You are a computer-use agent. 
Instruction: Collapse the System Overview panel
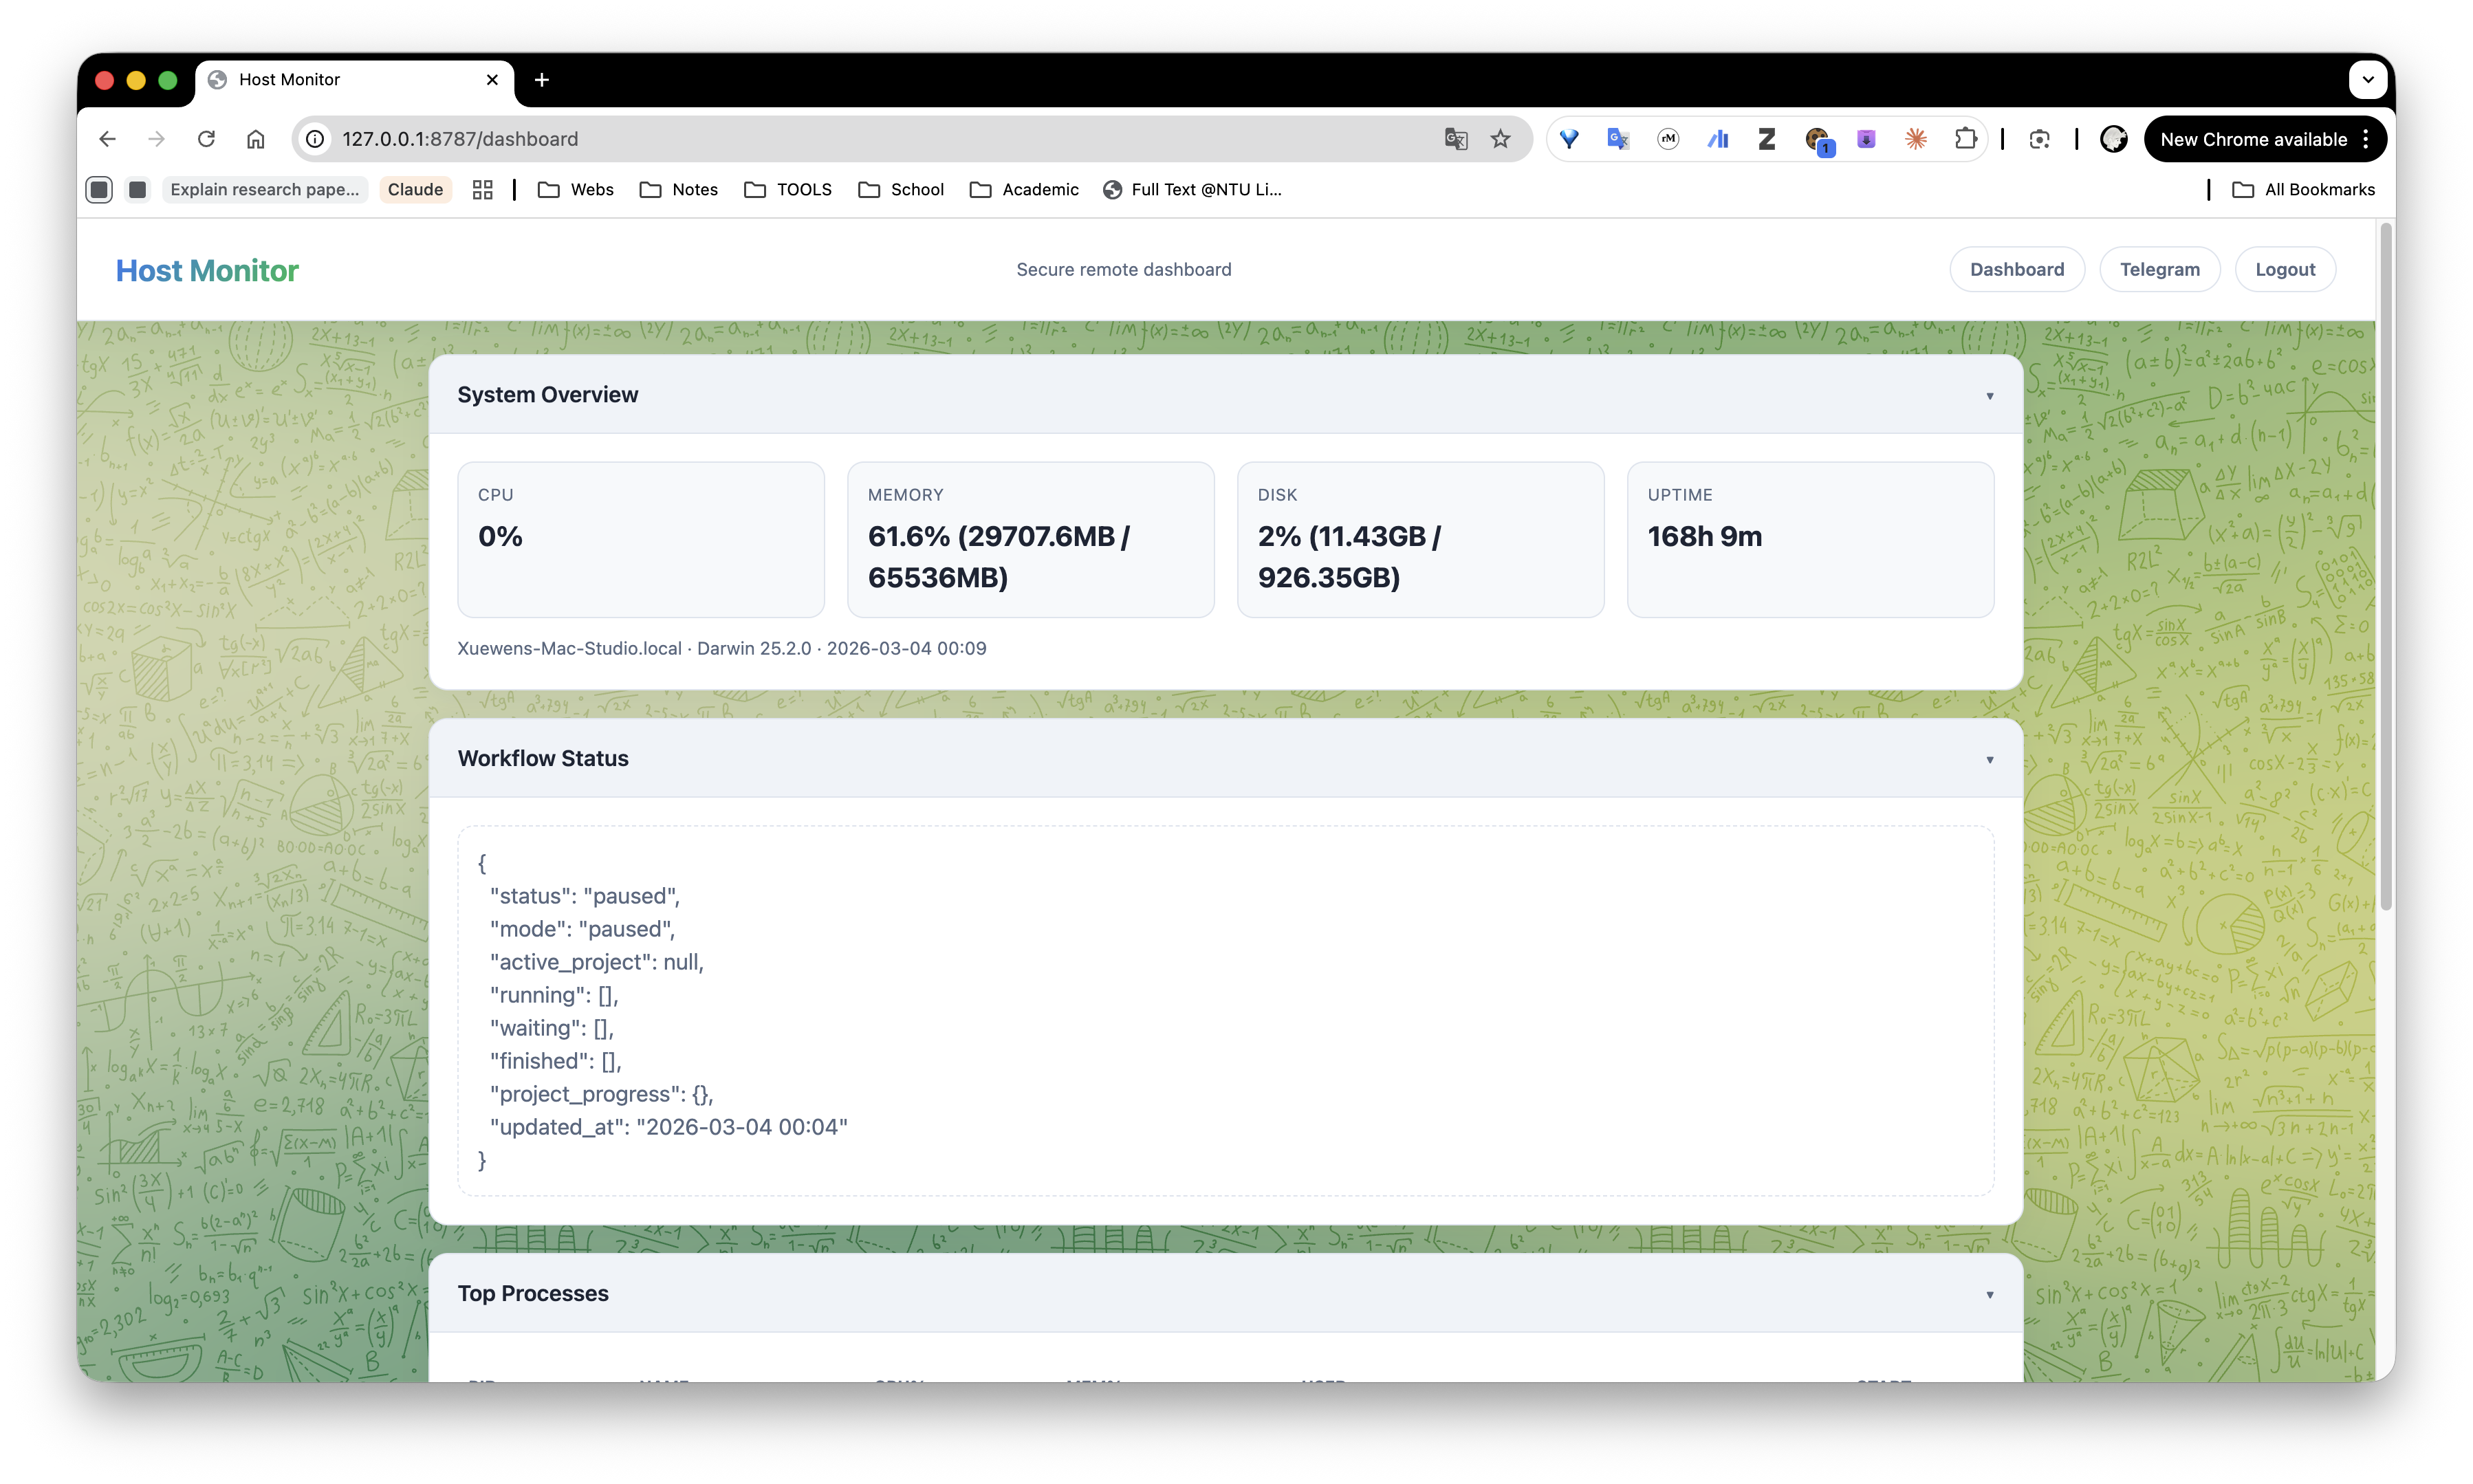pos(1989,396)
